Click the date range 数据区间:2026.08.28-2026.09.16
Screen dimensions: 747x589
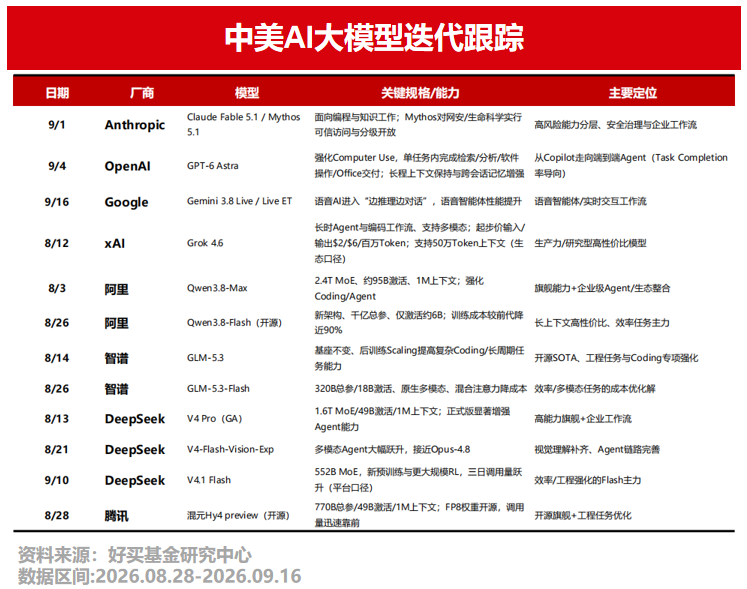pyautogui.click(x=160, y=576)
